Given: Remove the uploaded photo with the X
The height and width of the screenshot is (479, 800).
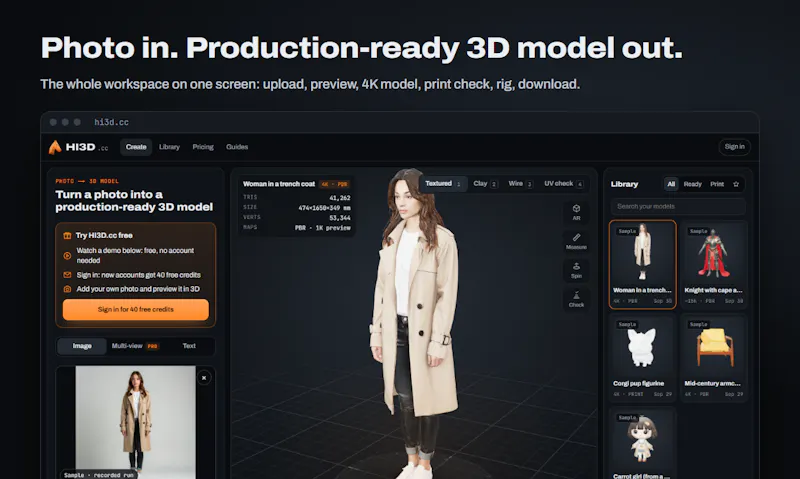Looking at the screenshot, I should tap(204, 378).
